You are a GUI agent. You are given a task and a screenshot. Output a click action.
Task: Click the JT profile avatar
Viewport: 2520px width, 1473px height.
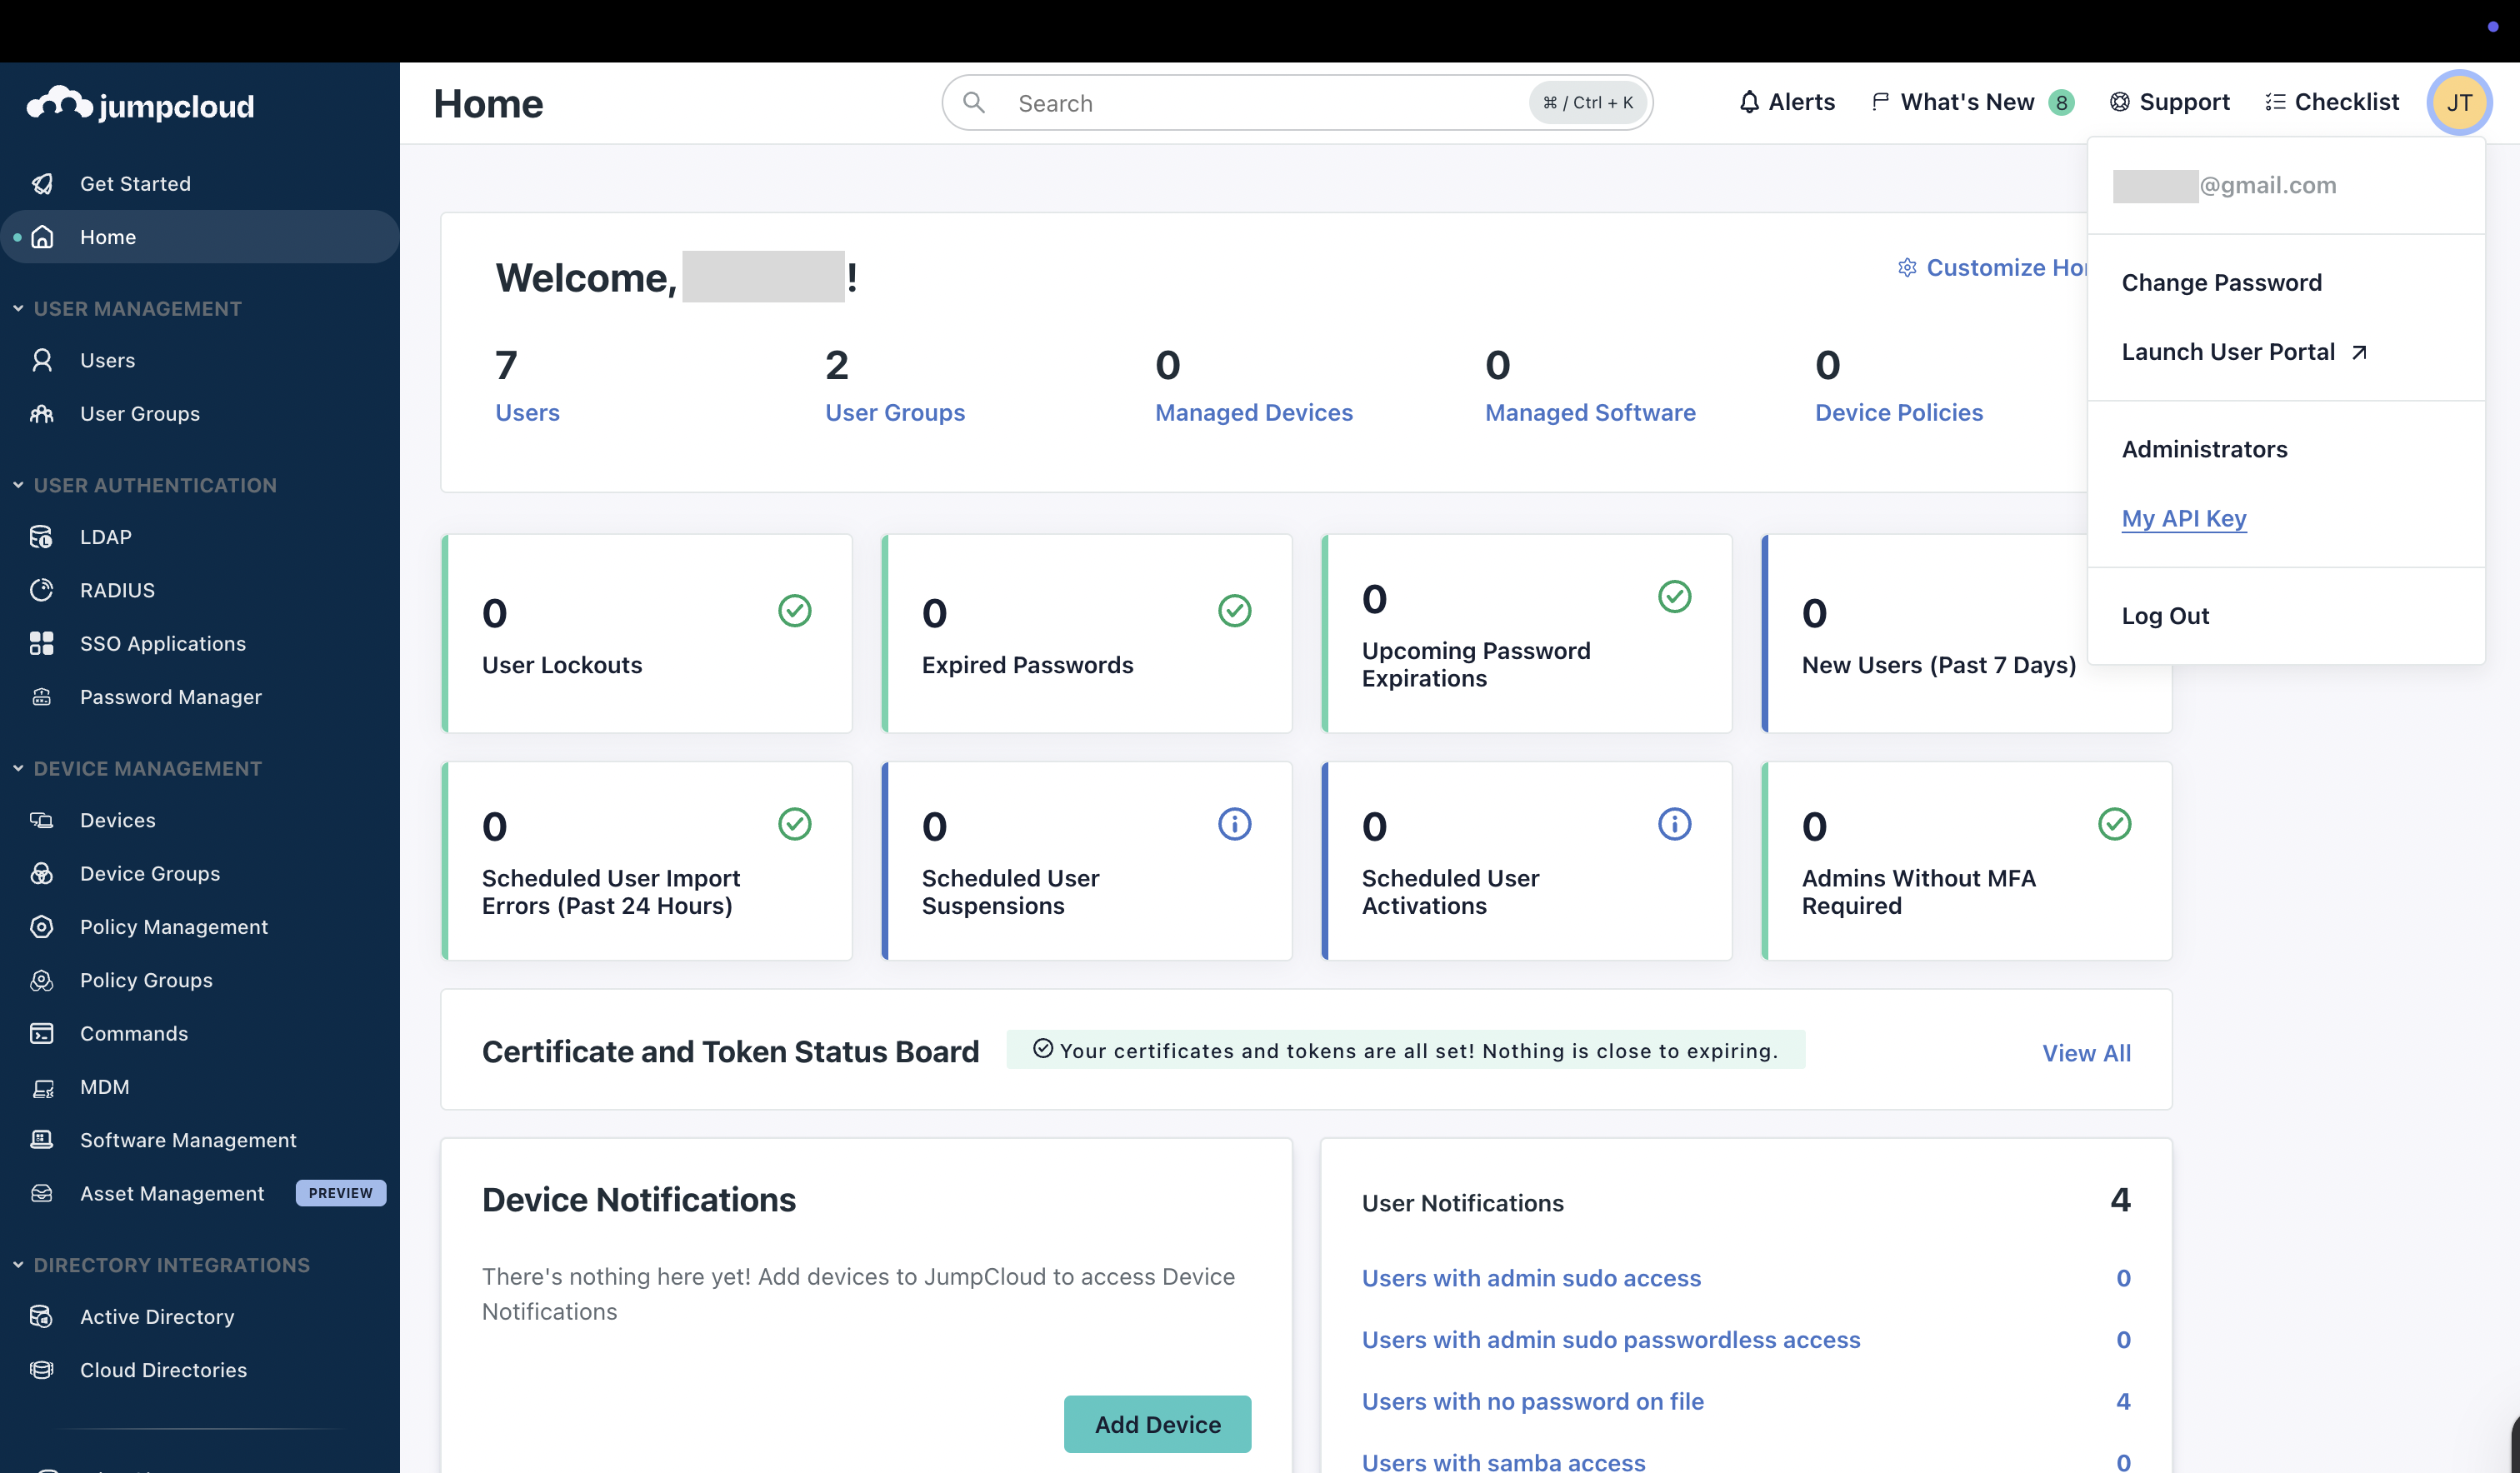click(x=2458, y=102)
